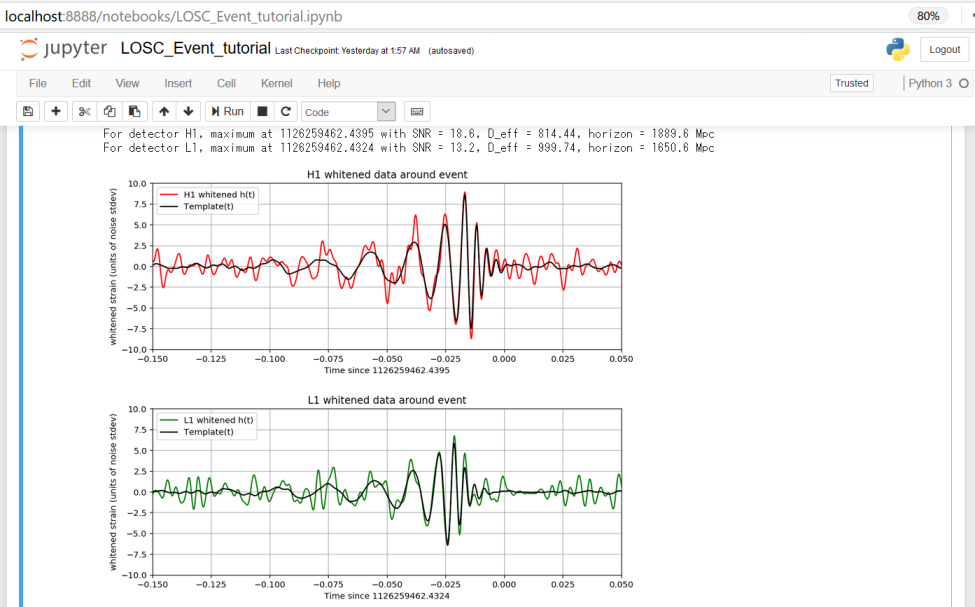This screenshot has height=607, width=975.
Task: Insert a cell below with plus icon
Action: 56,112
